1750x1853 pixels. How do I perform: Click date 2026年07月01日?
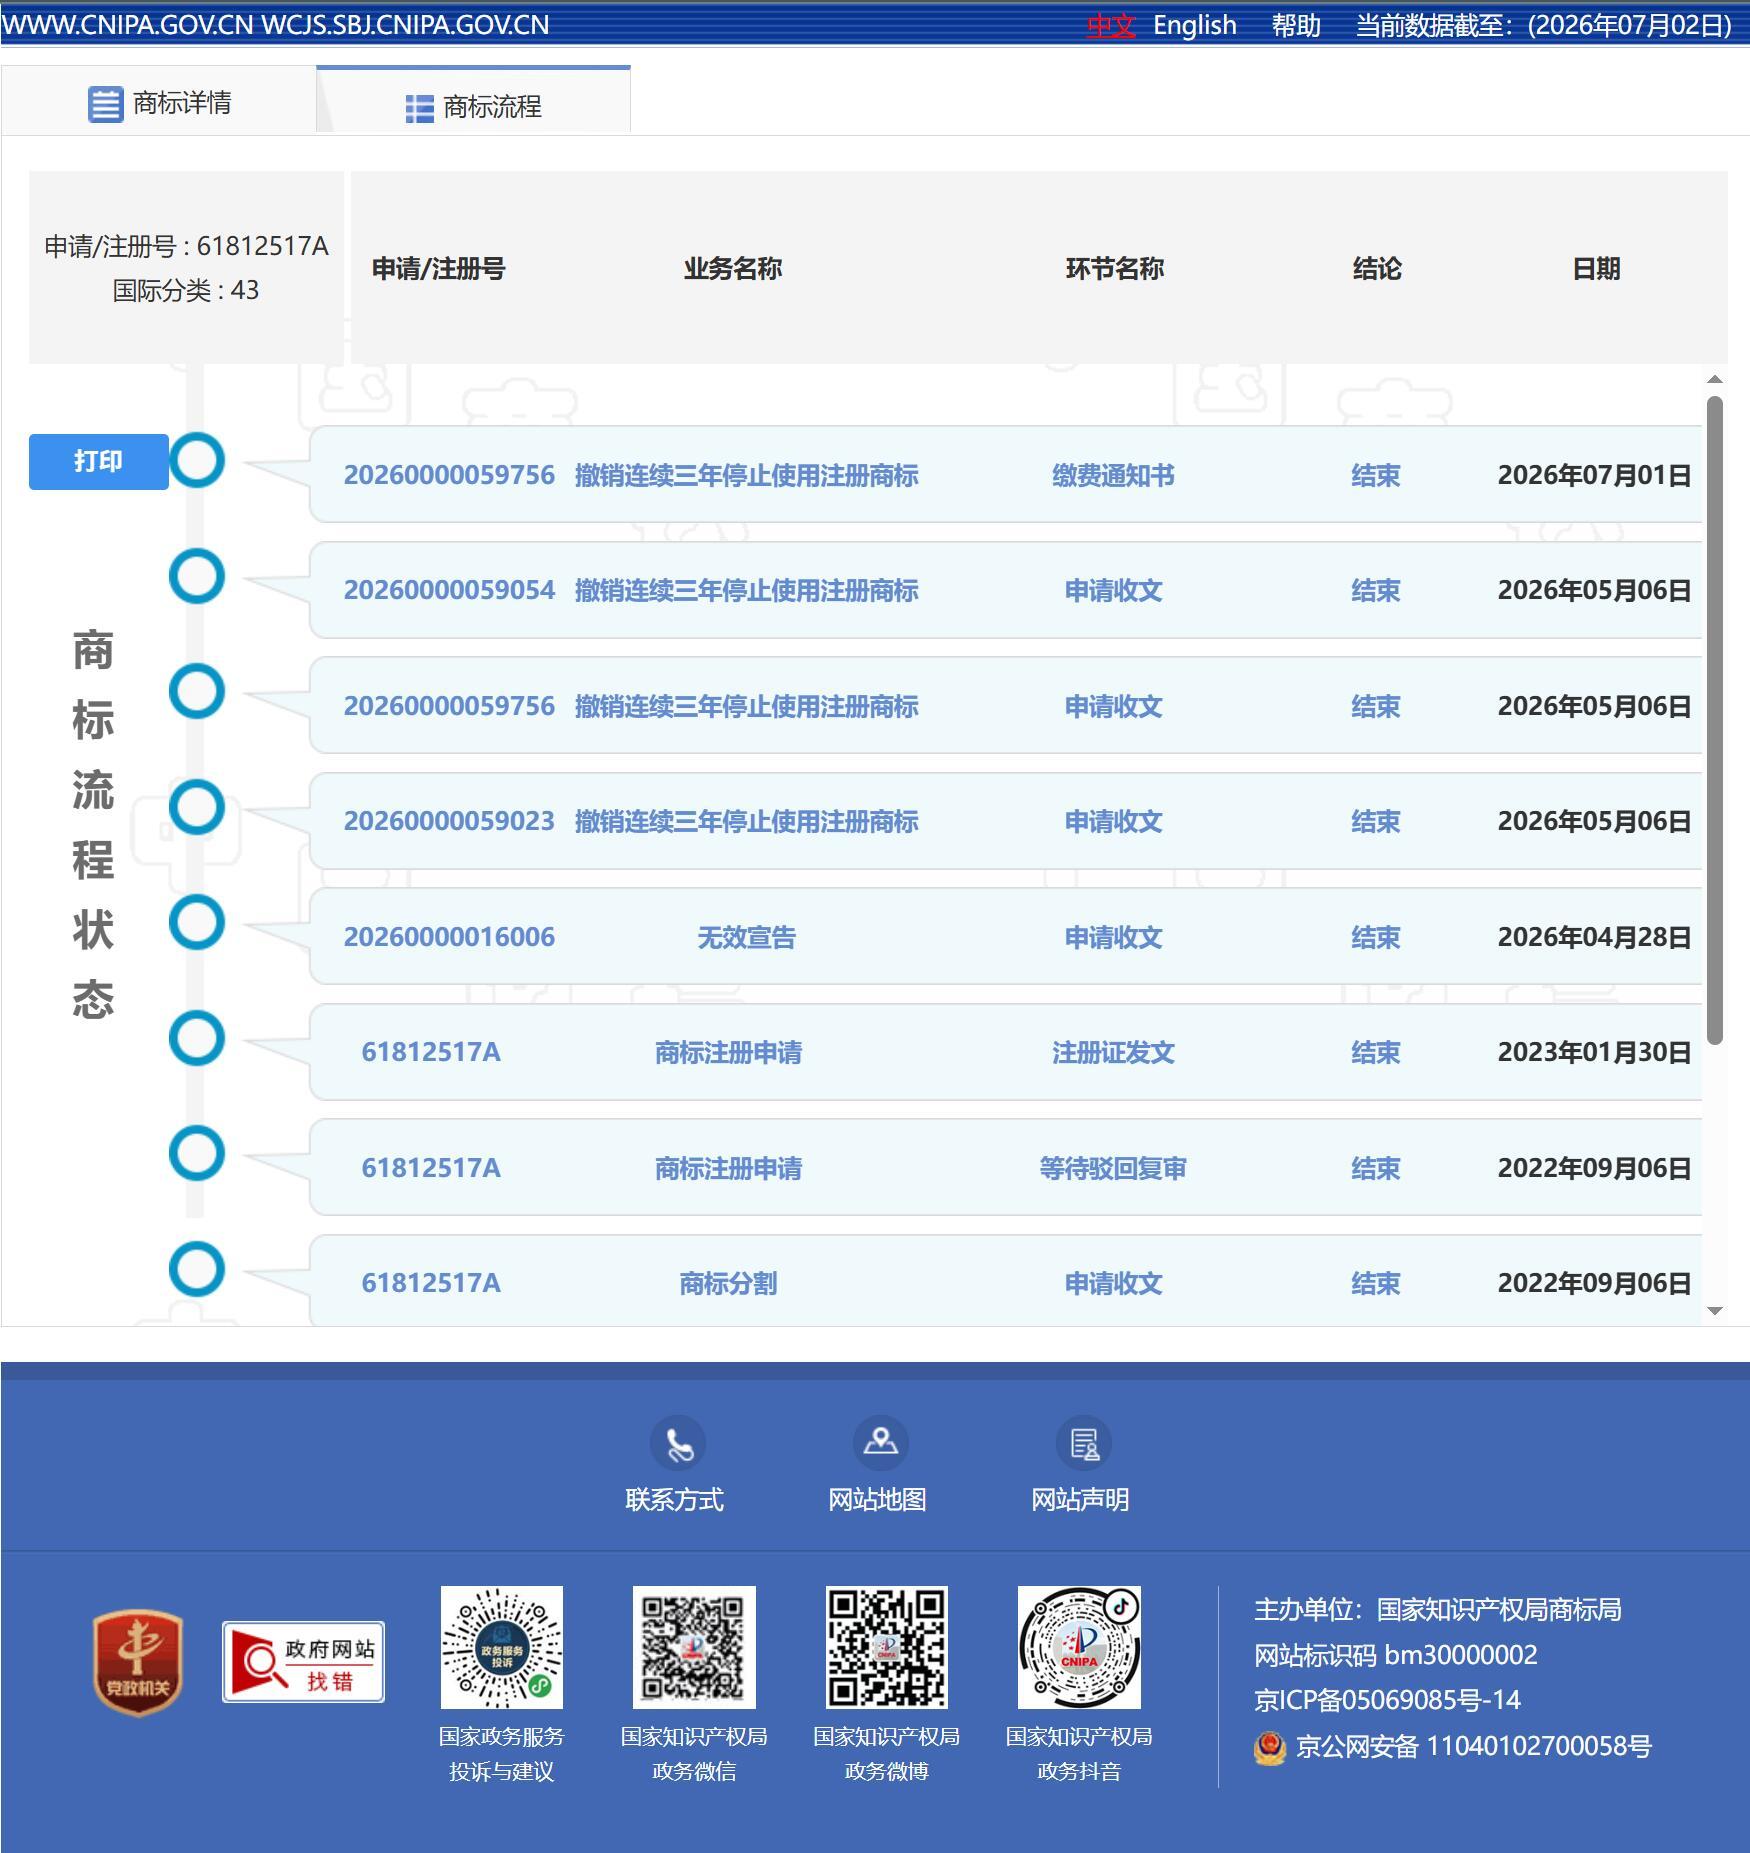[x=1594, y=475]
